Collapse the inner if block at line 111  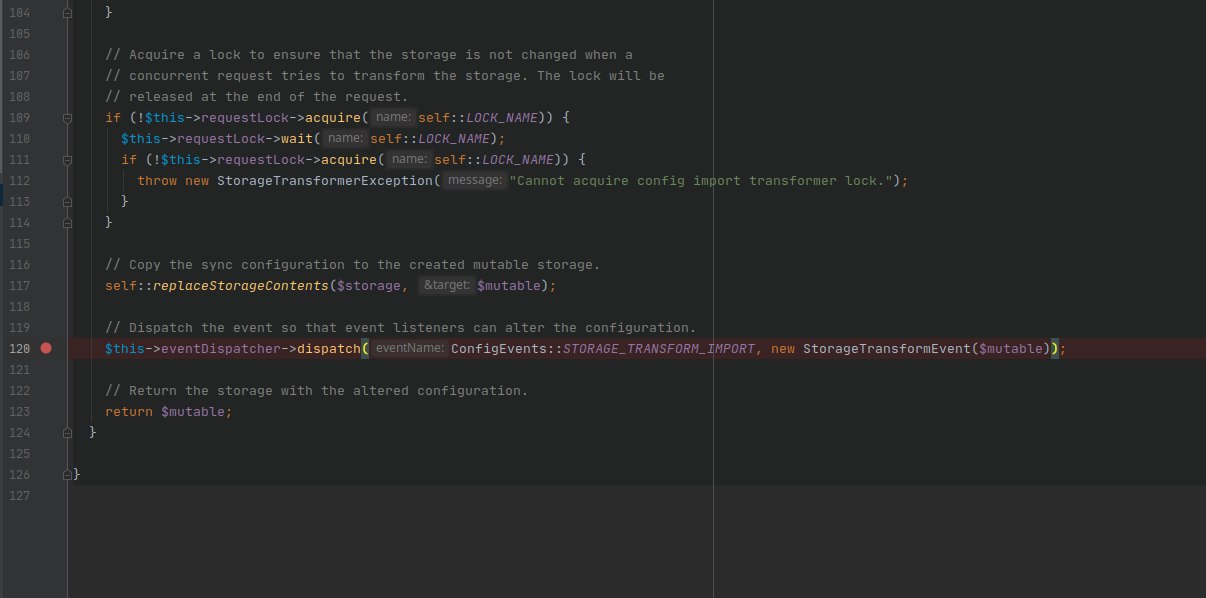(67, 159)
